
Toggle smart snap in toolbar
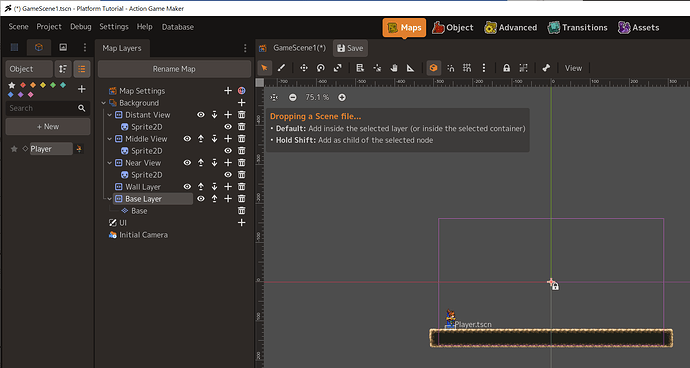(451, 68)
